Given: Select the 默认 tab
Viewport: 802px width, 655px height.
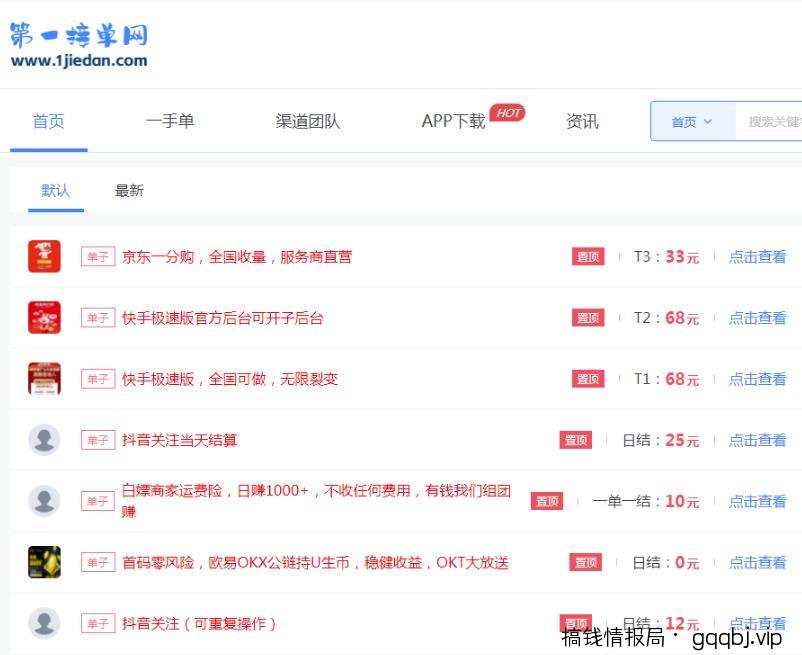Looking at the screenshot, I should (x=55, y=190).
